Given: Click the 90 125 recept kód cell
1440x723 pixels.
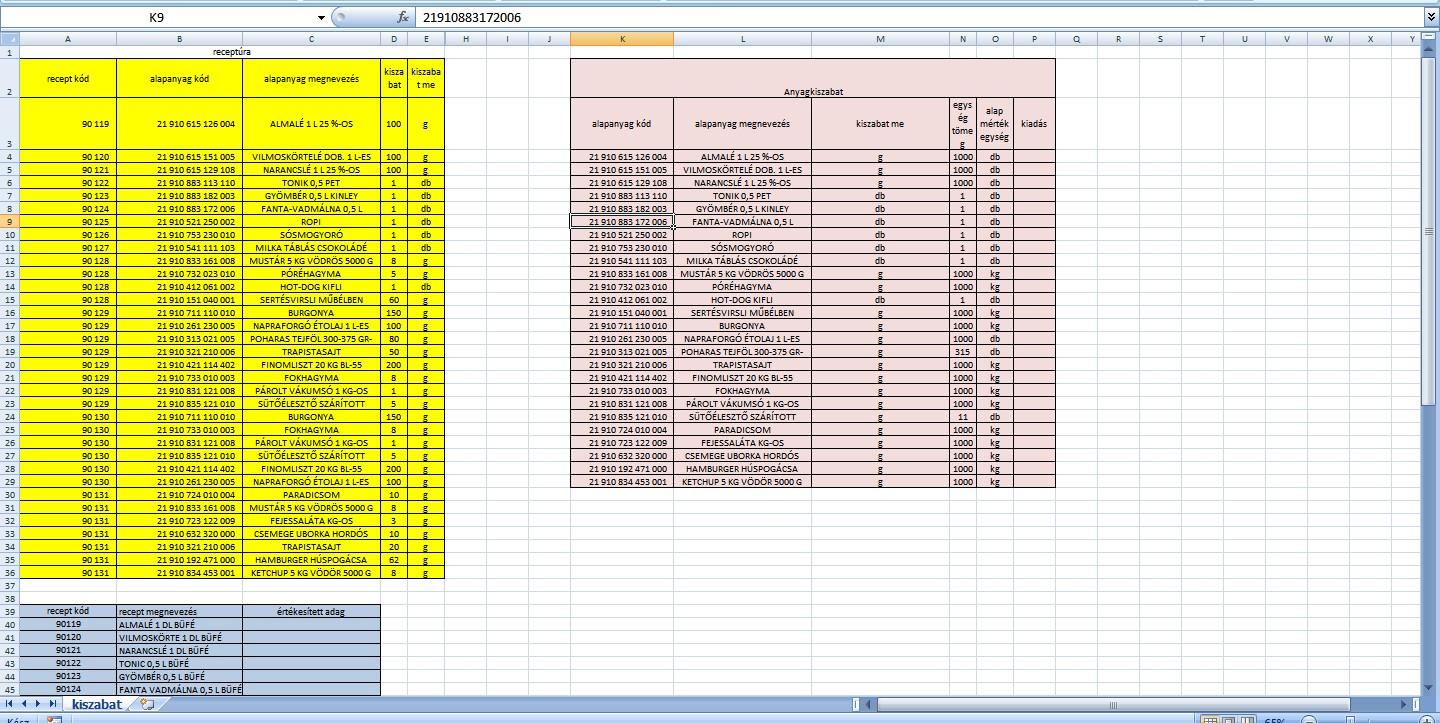Looking at the screenshot, I should tap(67, 222).
